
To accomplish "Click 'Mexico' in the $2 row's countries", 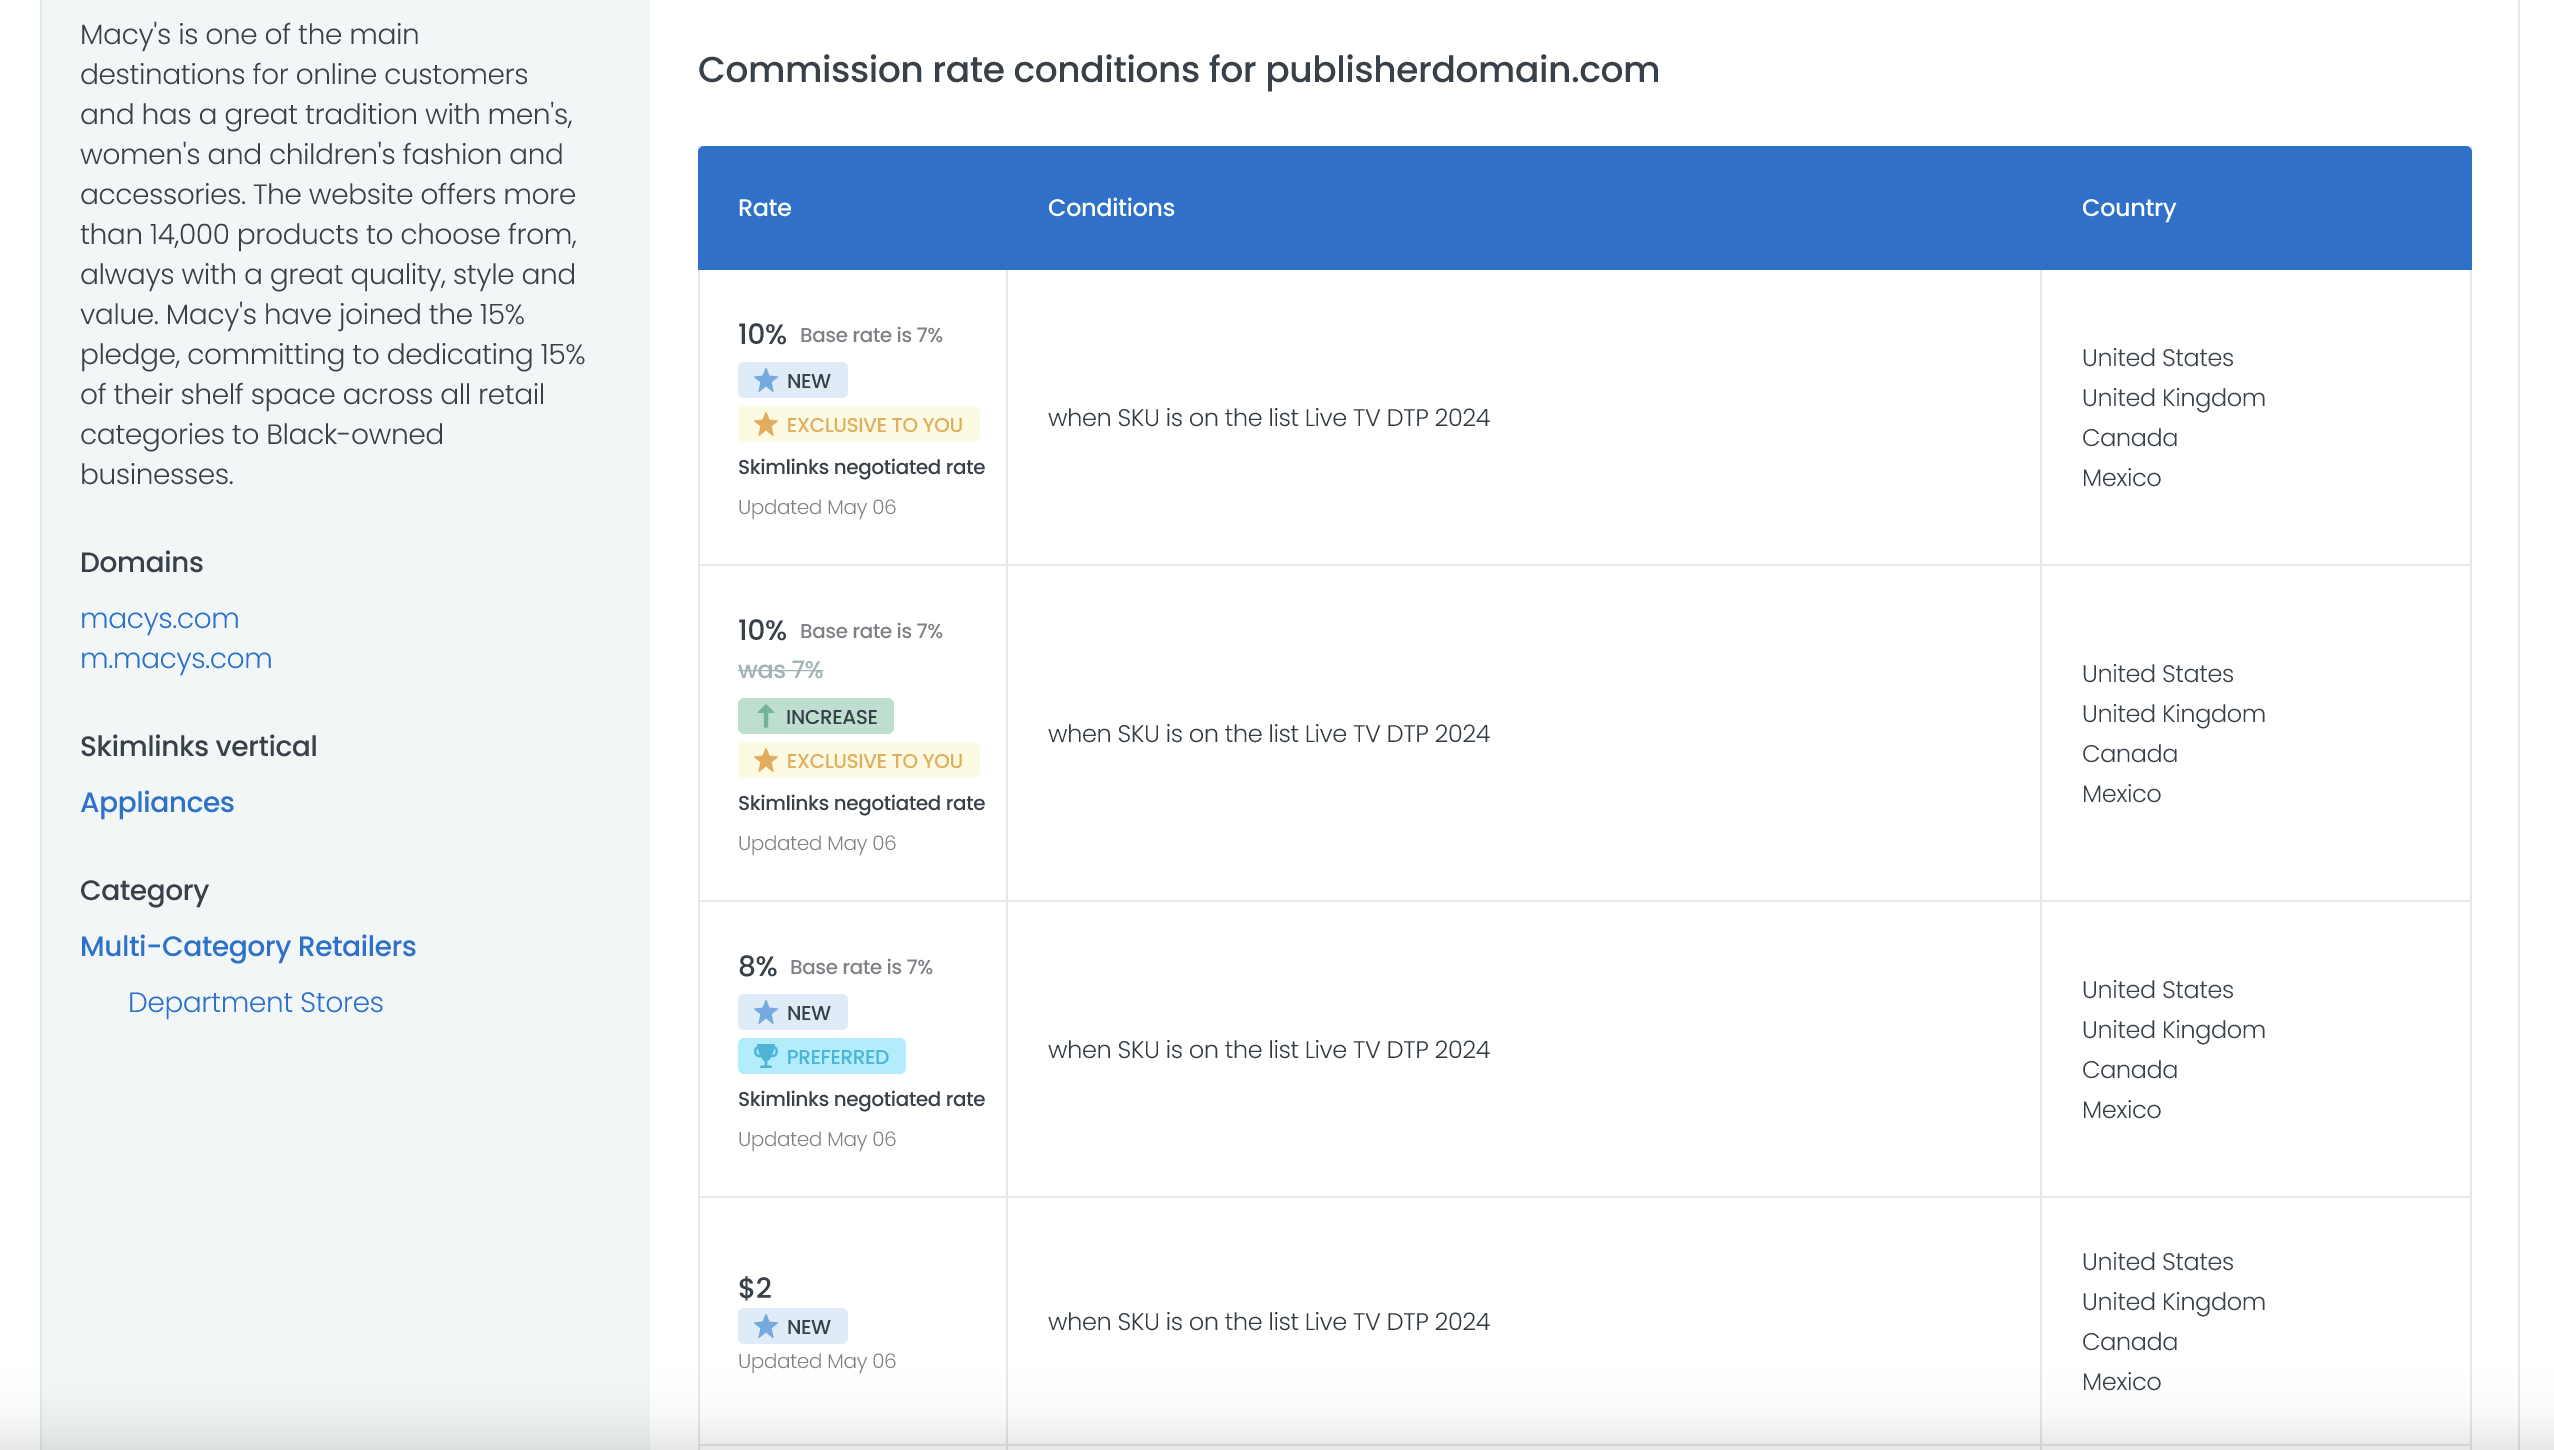I will pos(2121,1382).
